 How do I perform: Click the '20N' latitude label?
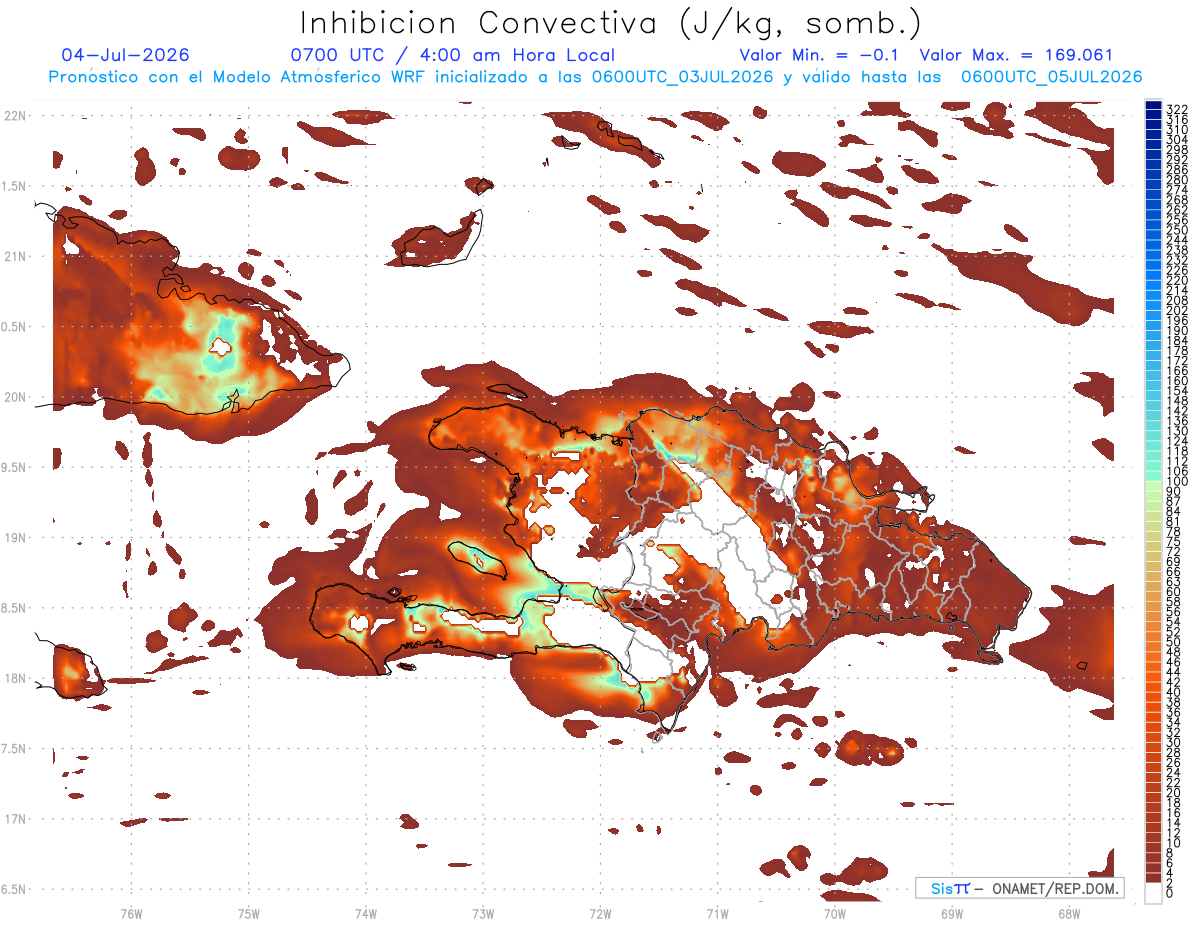tap(14, 397)
